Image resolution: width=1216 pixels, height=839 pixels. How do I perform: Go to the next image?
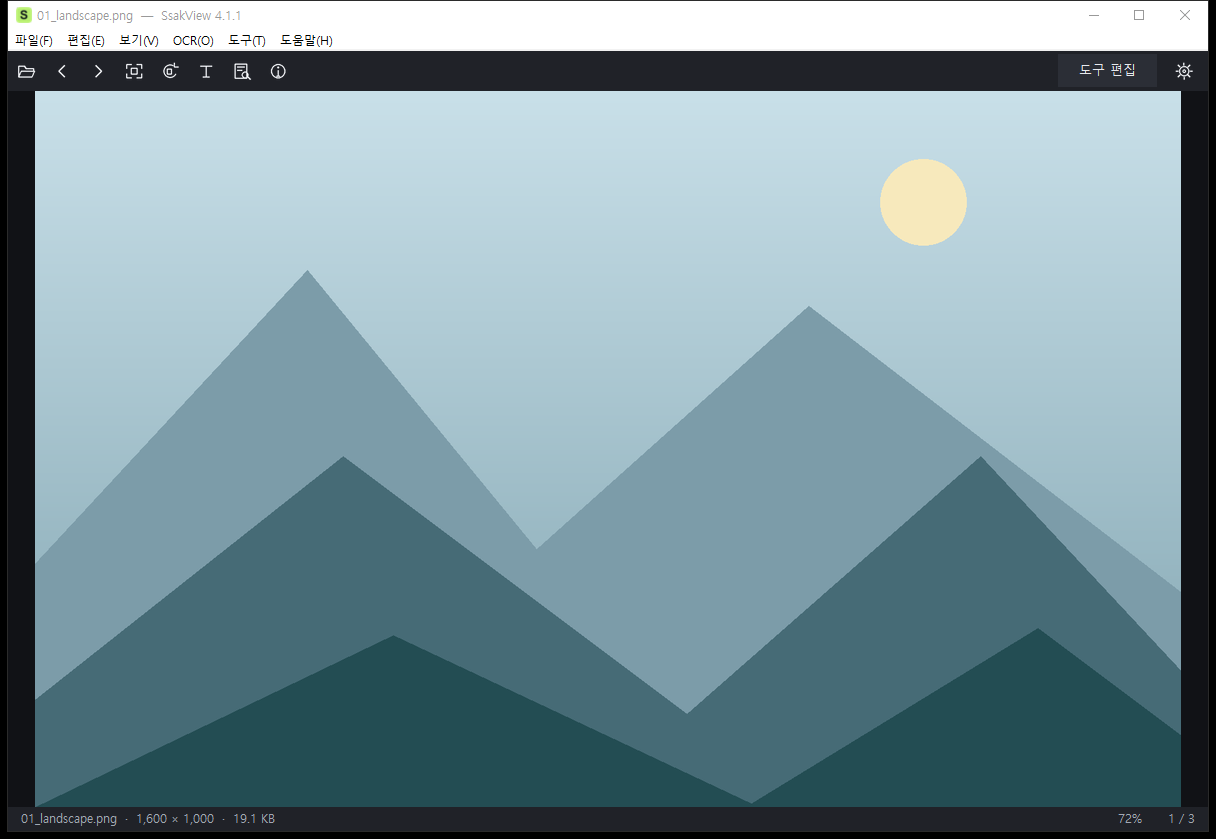coord(98,71)
